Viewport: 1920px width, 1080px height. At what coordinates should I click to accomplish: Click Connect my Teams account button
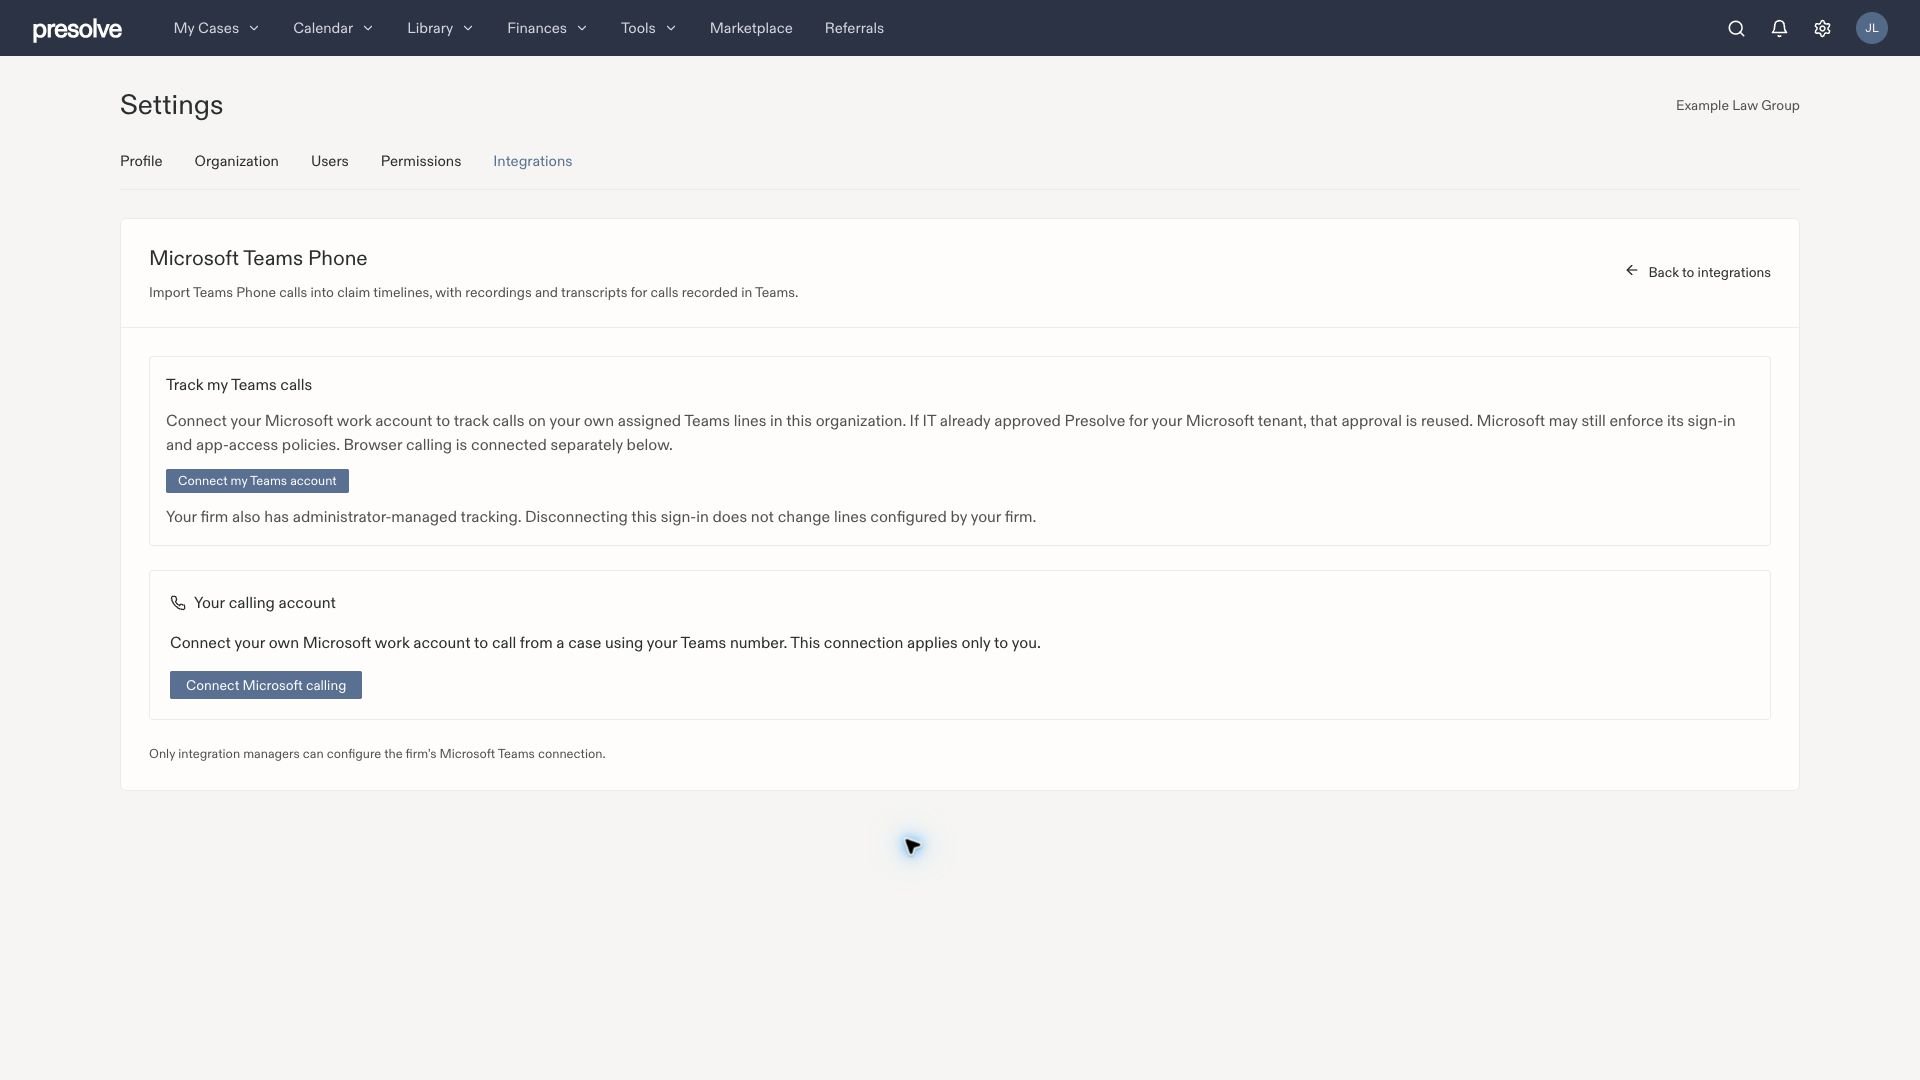coord(257,481)
